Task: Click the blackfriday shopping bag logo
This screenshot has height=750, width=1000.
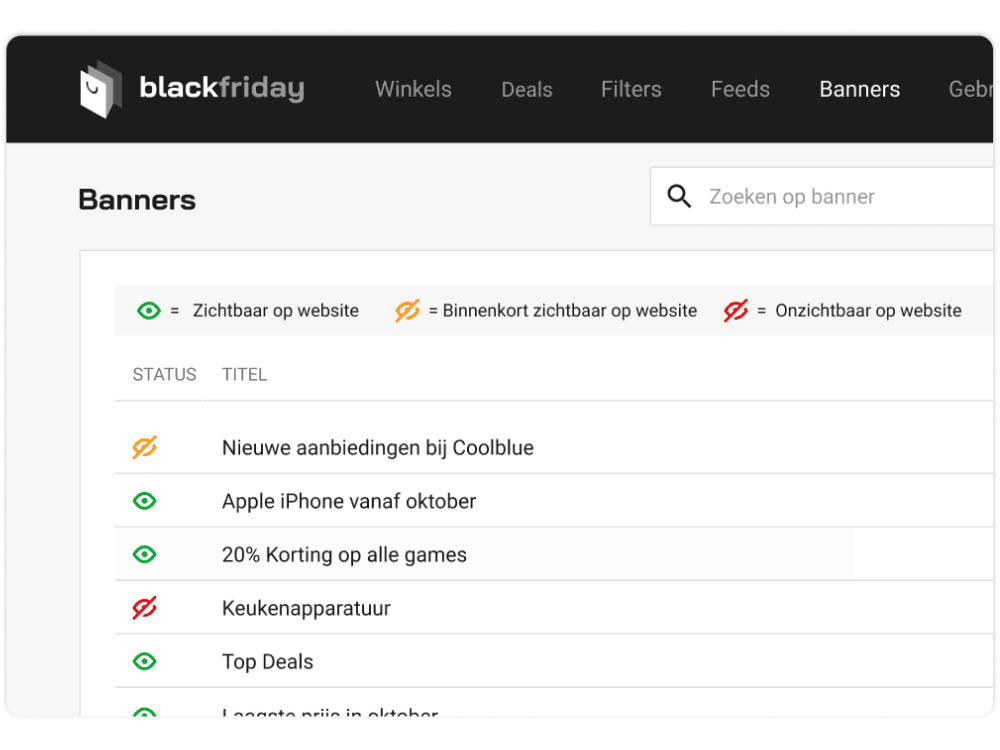Action: click(x=101, y=89)
